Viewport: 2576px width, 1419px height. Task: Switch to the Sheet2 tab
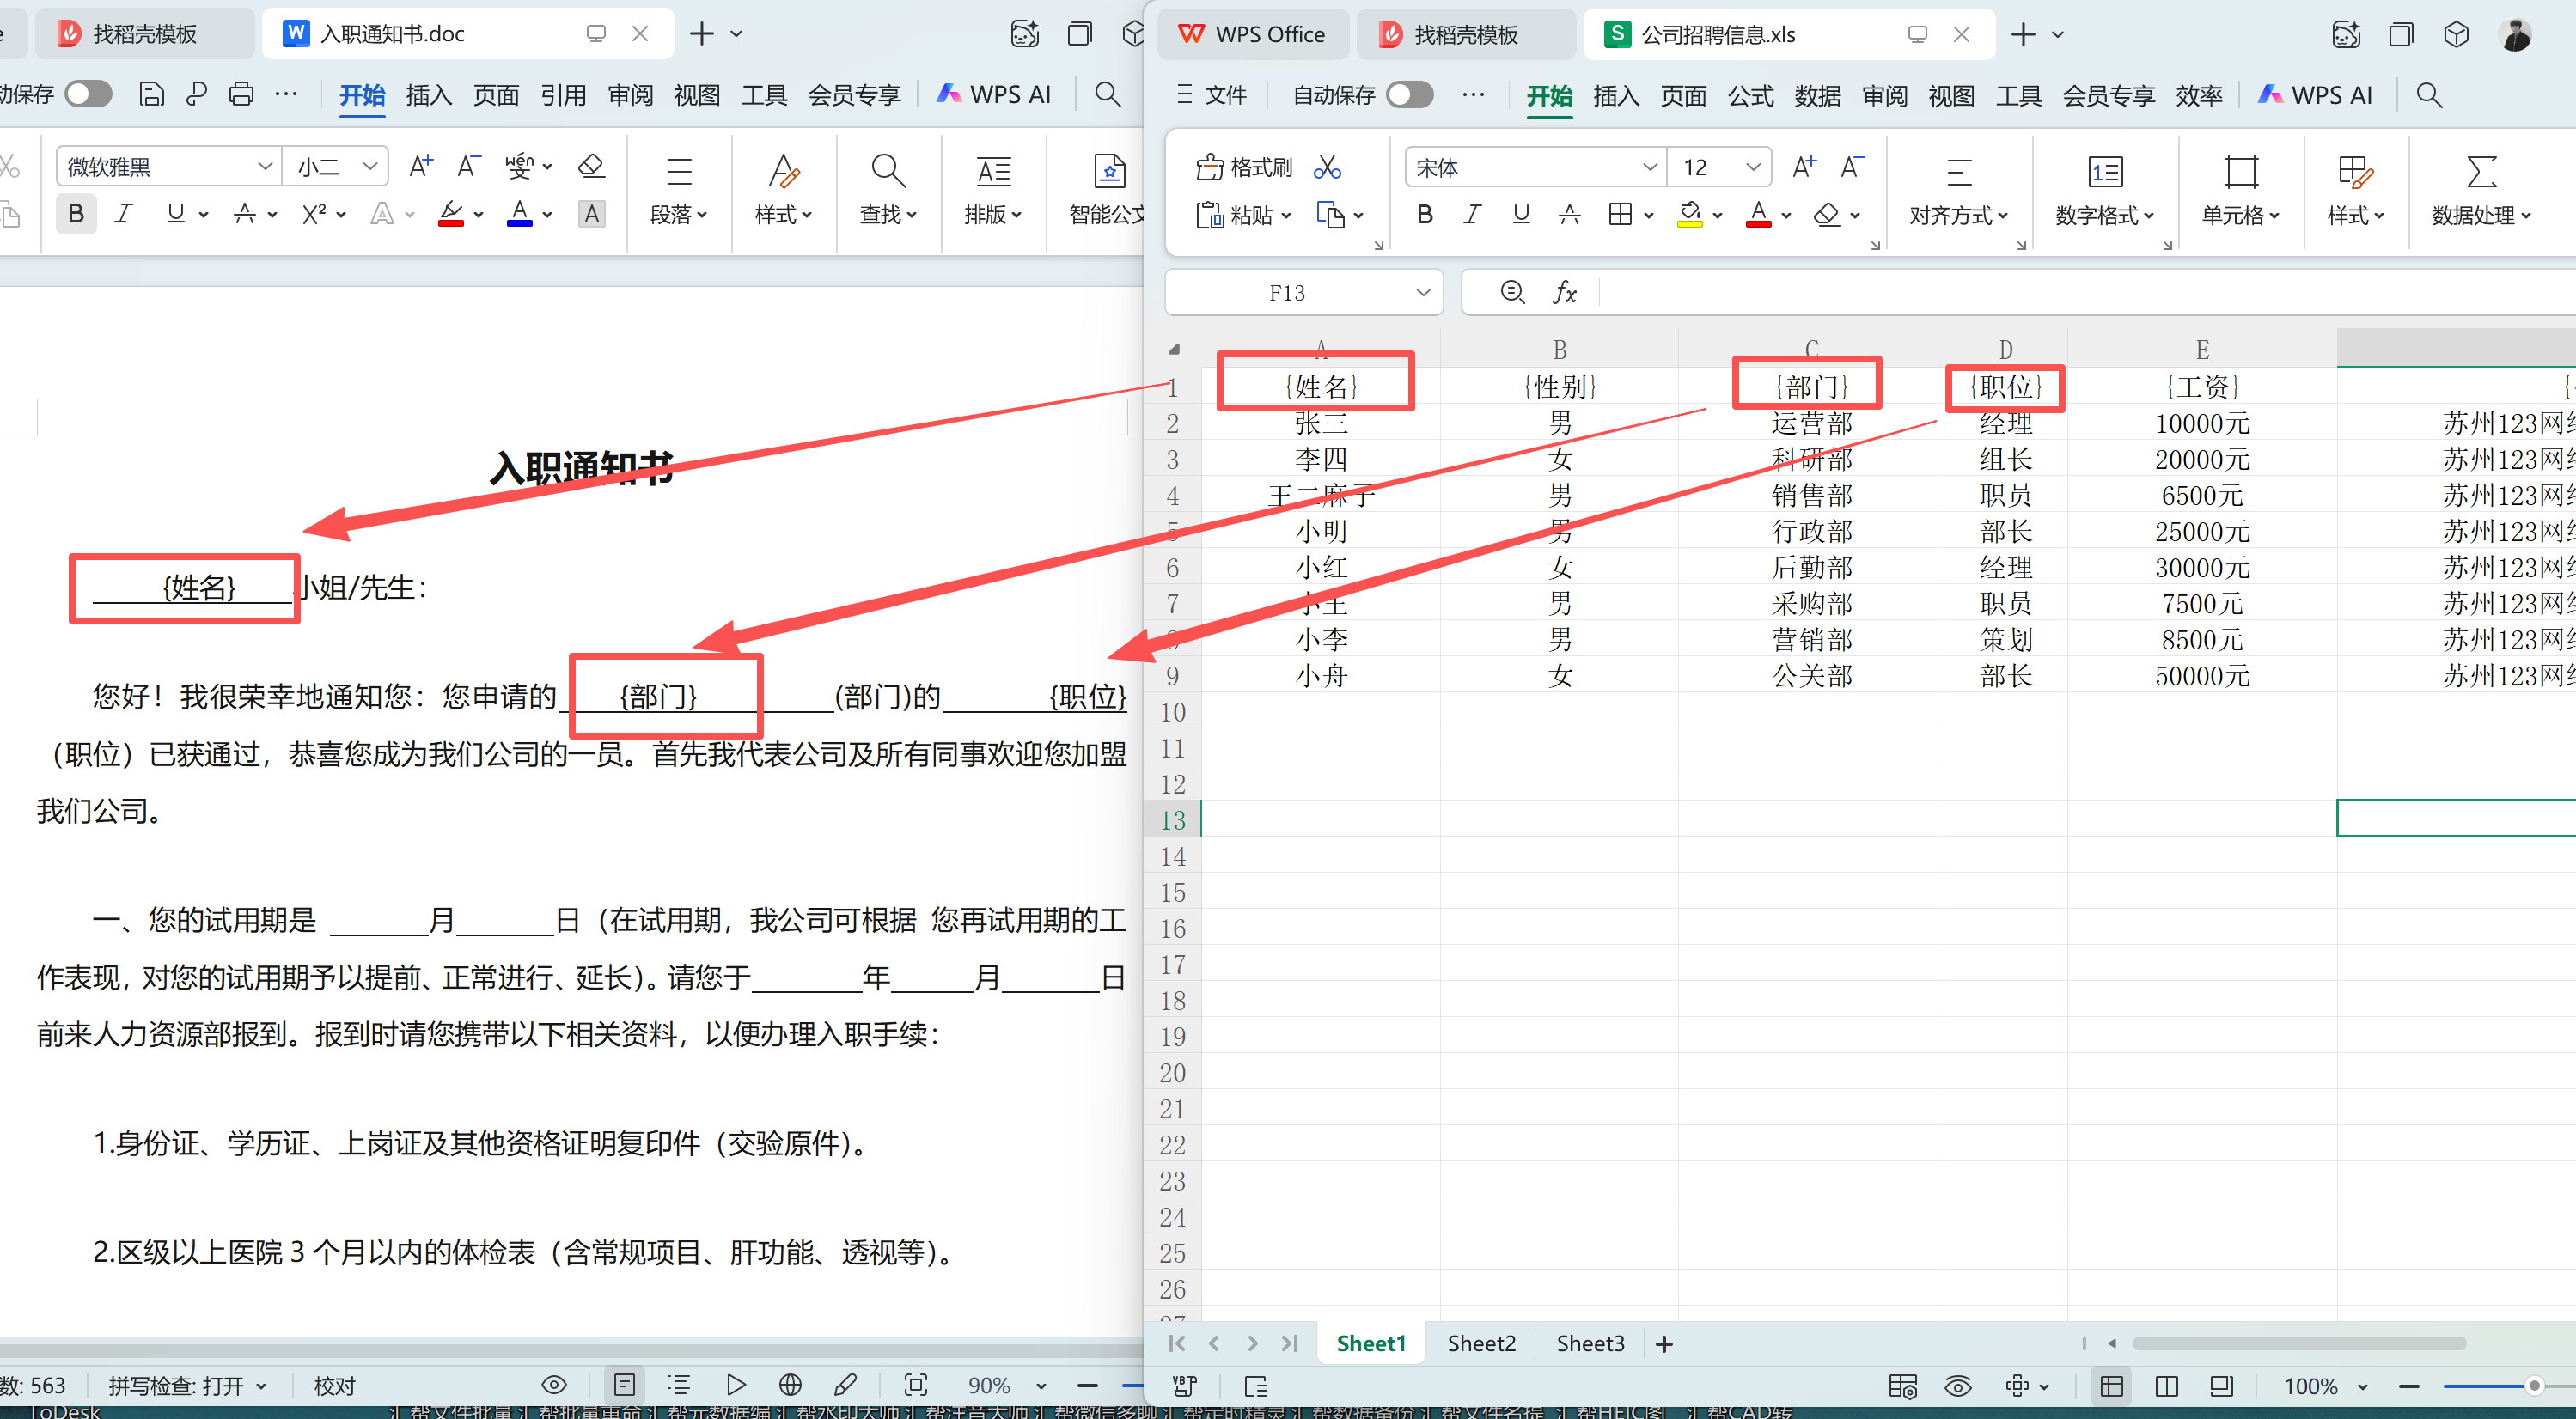(x=1481, y=1343)
